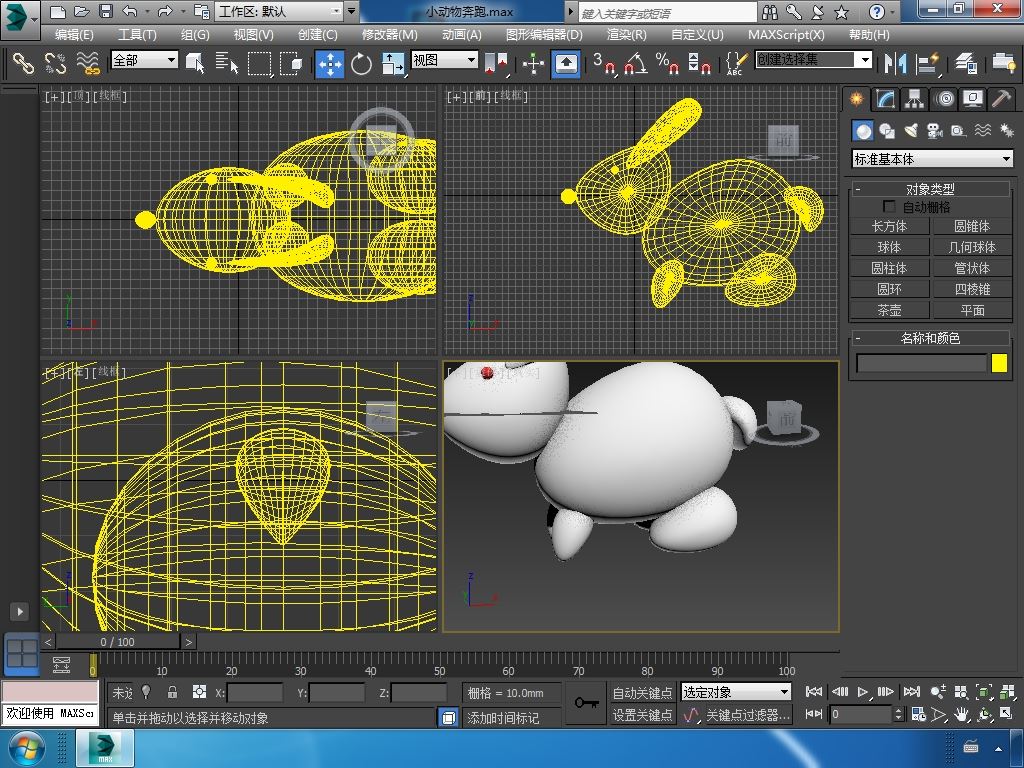
Task: Show the Lights creation category
Action: pyautogui.click(x=911, y=131)
